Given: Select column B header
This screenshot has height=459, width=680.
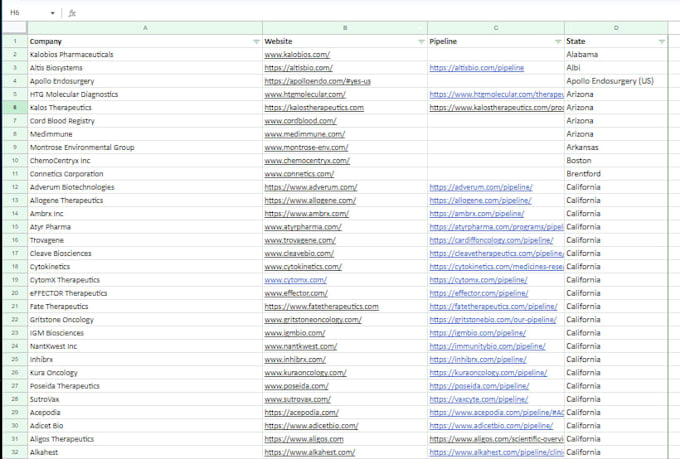Looking at the screenshot, I should pyautogui.click(x=345, y=28).
